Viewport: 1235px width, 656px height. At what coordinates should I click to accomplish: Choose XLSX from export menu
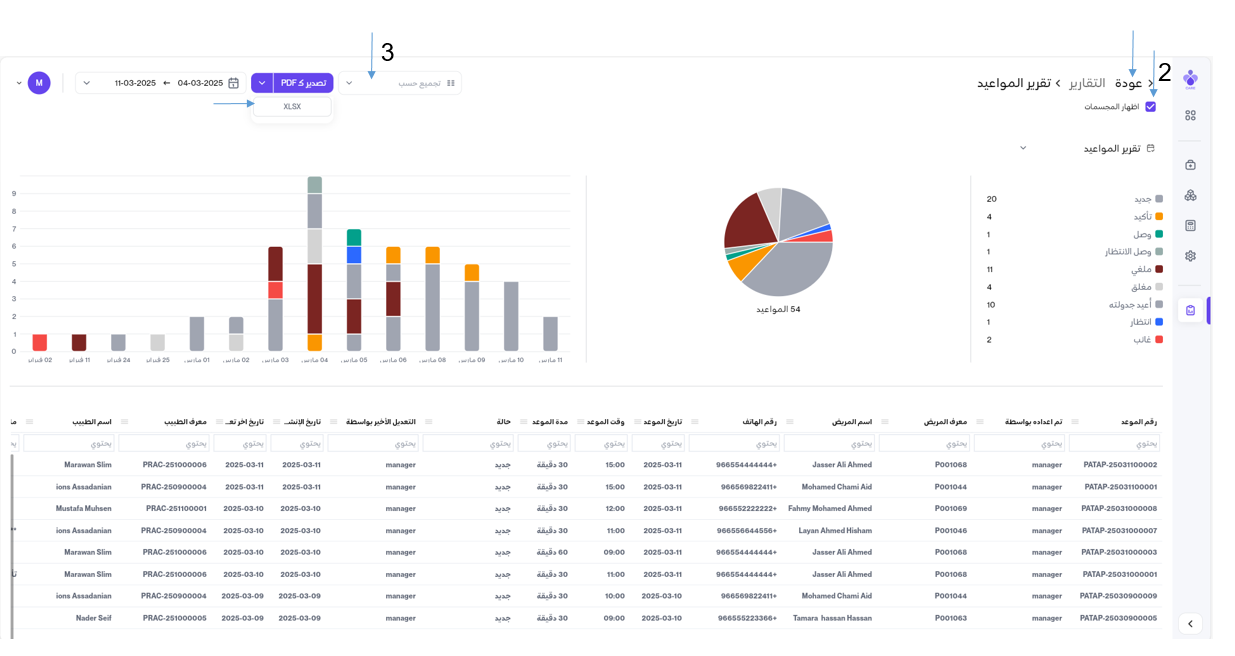[292, 107]
